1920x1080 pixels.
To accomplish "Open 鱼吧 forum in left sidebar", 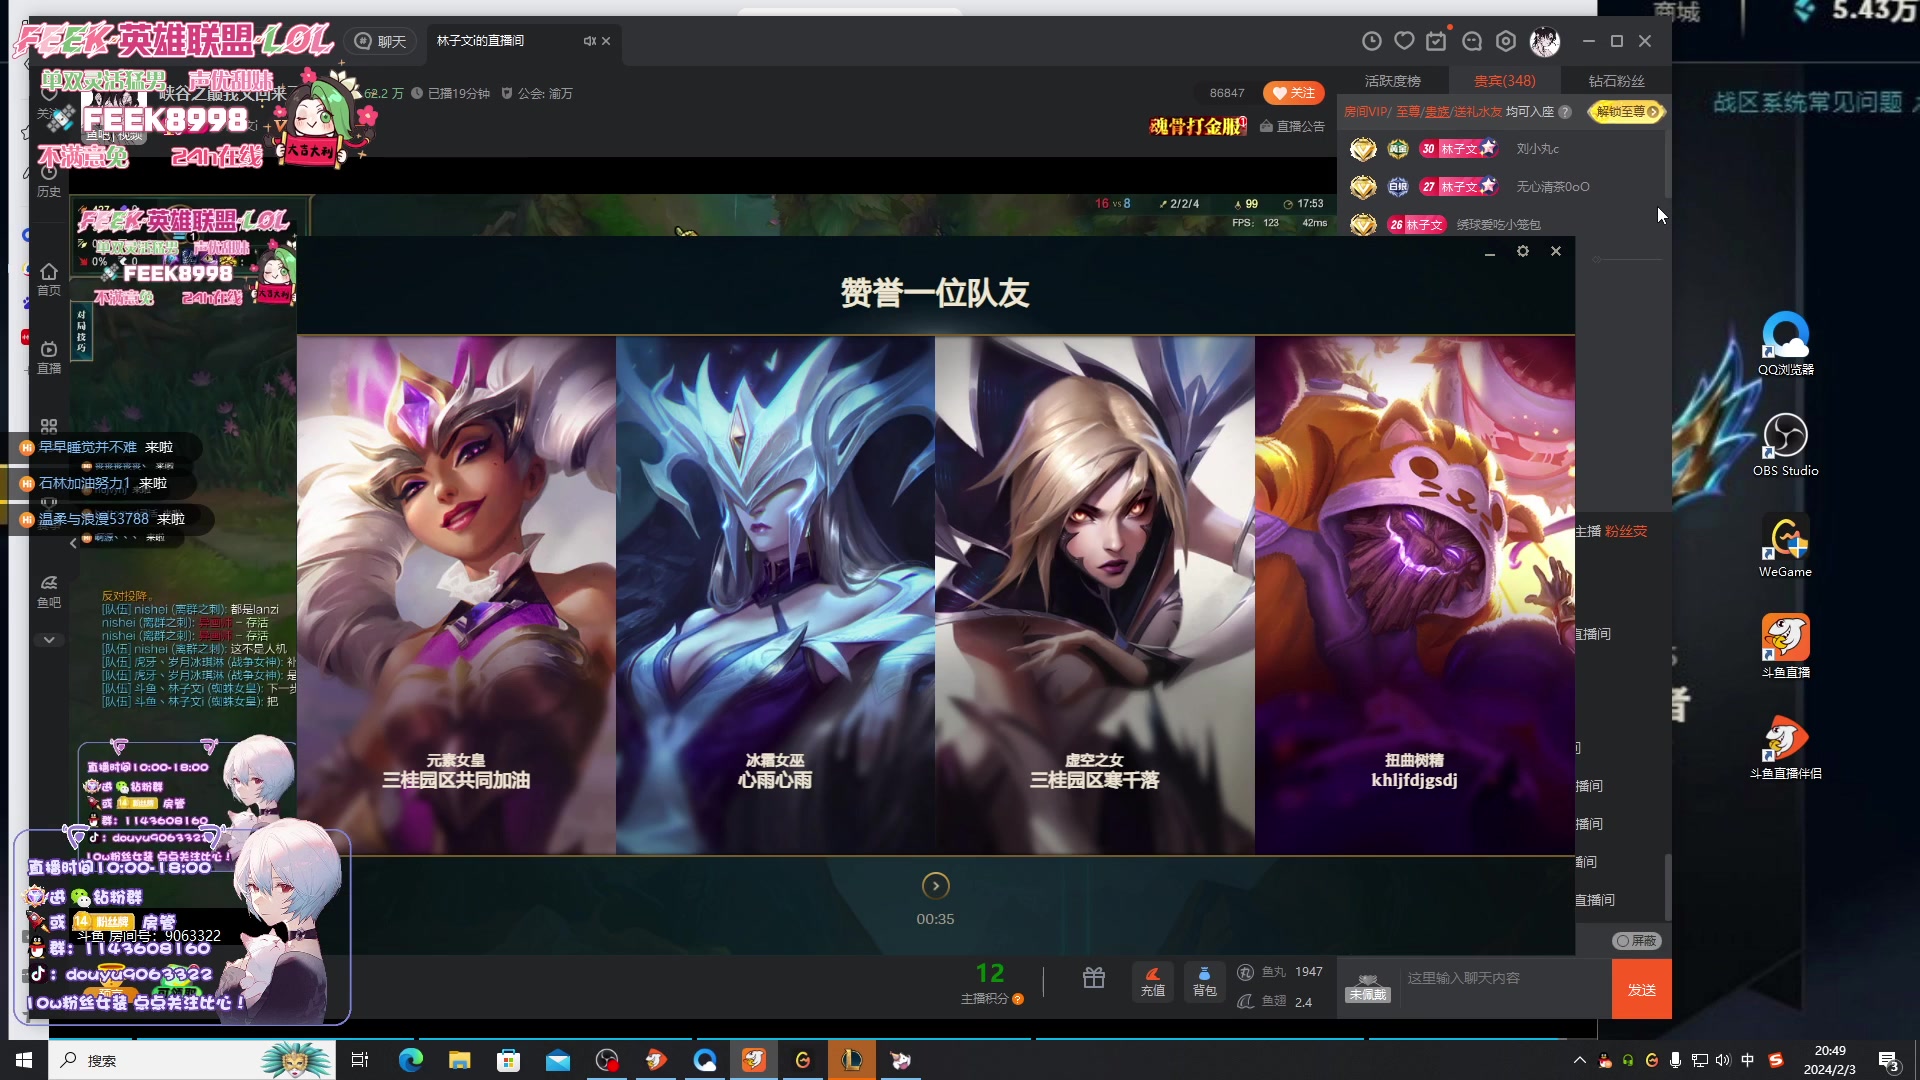I will [x=49, y=591].
